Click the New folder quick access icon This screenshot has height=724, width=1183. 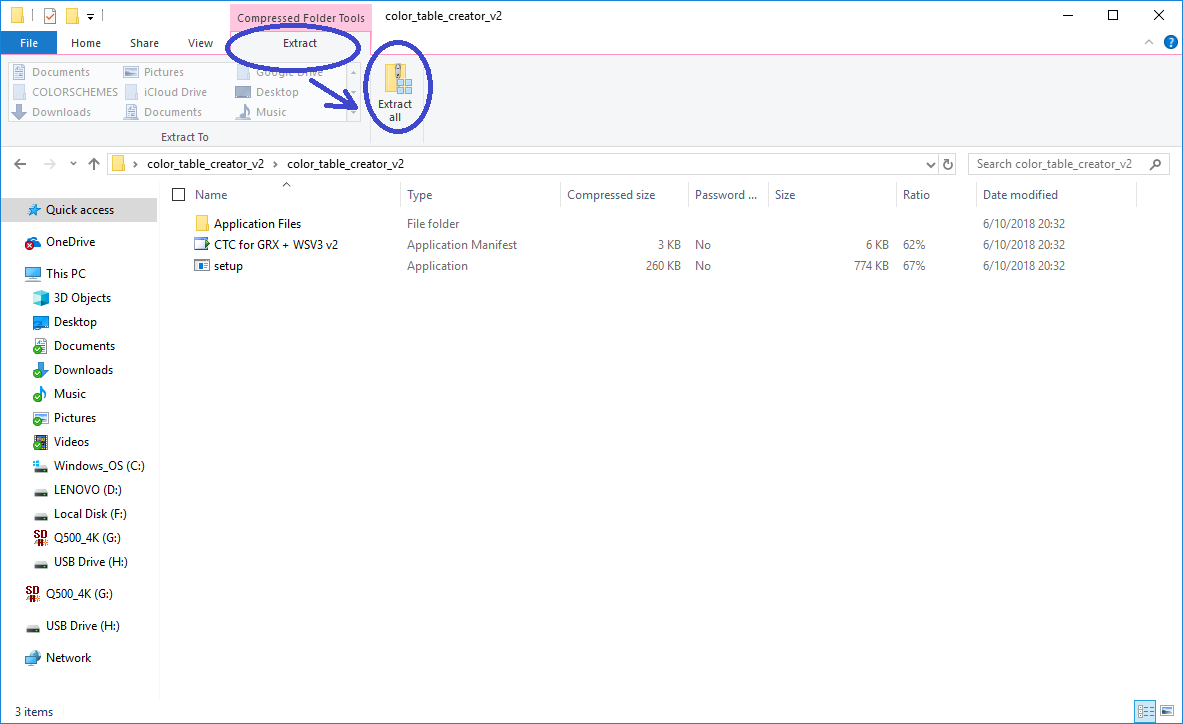(x=72, y=15)
